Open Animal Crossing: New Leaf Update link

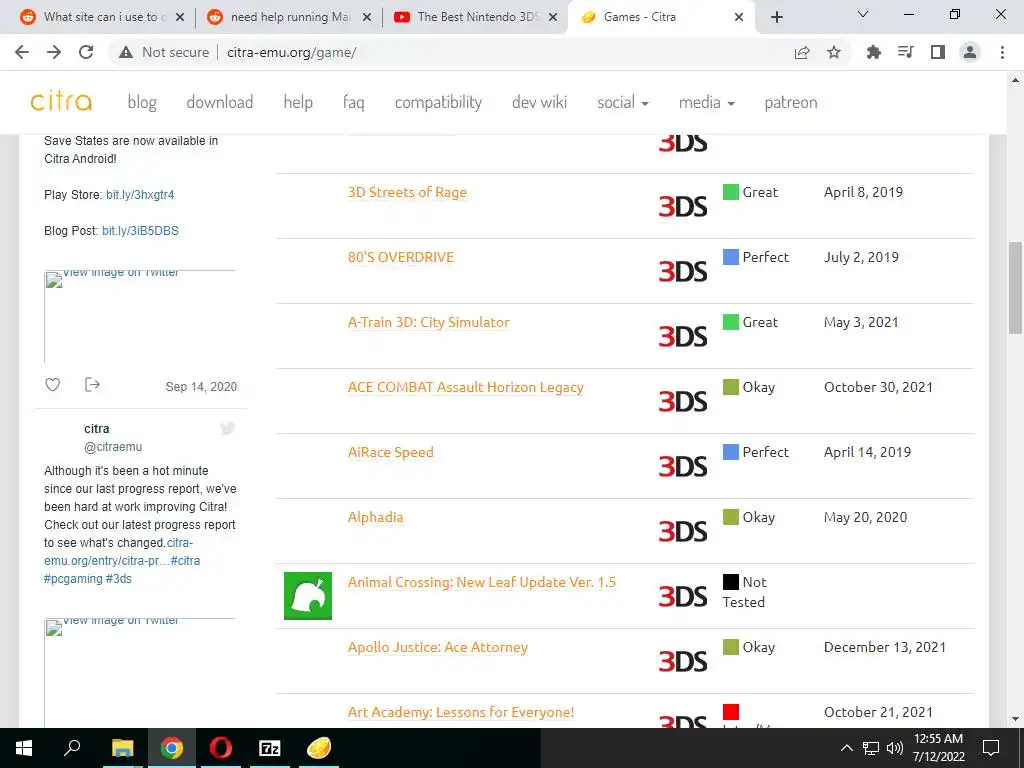tap(481, 582)
